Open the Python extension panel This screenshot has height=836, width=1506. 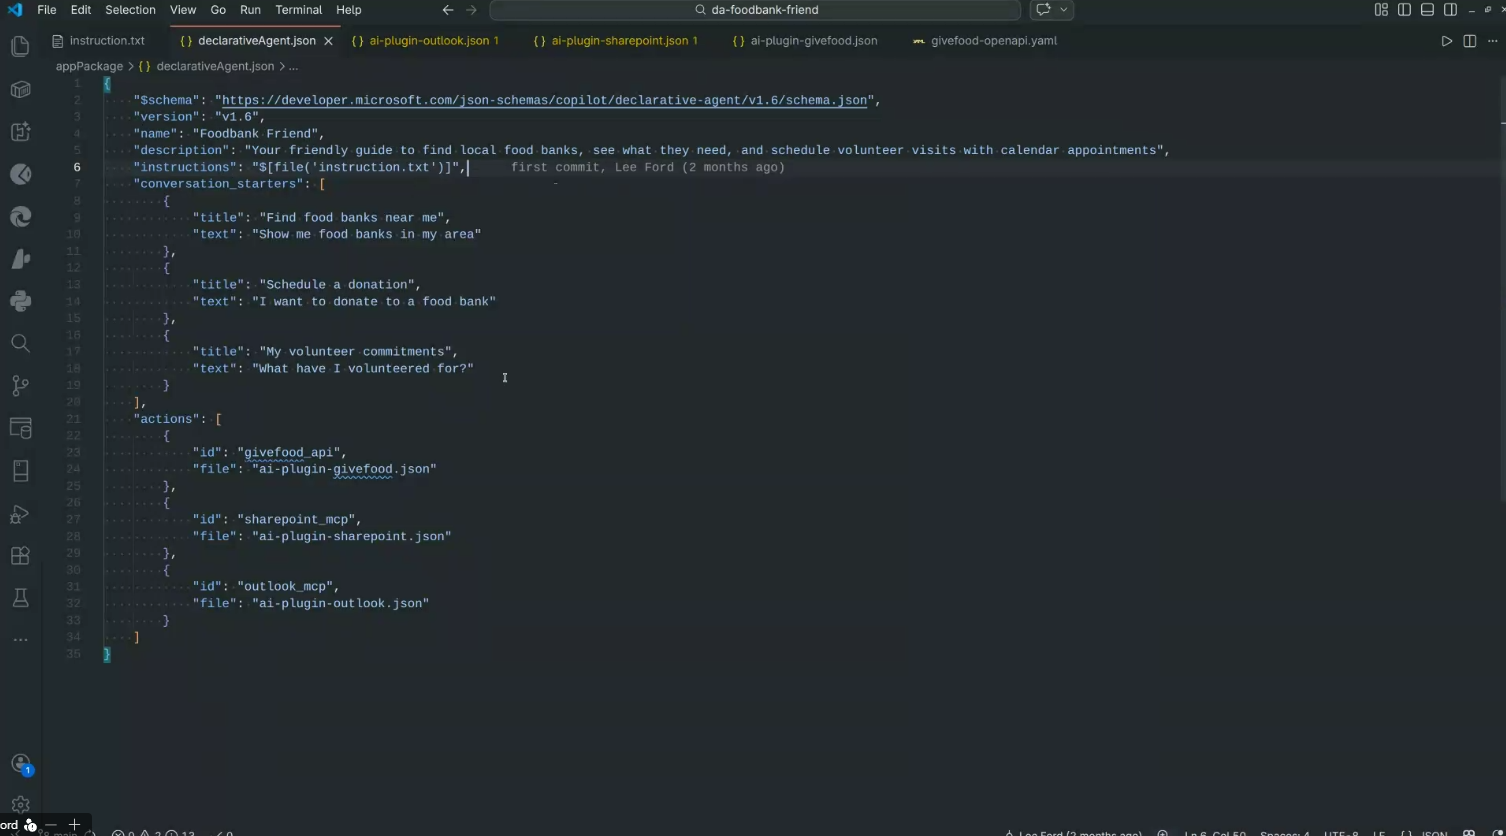pyautogui.click(x=20, y=301)
